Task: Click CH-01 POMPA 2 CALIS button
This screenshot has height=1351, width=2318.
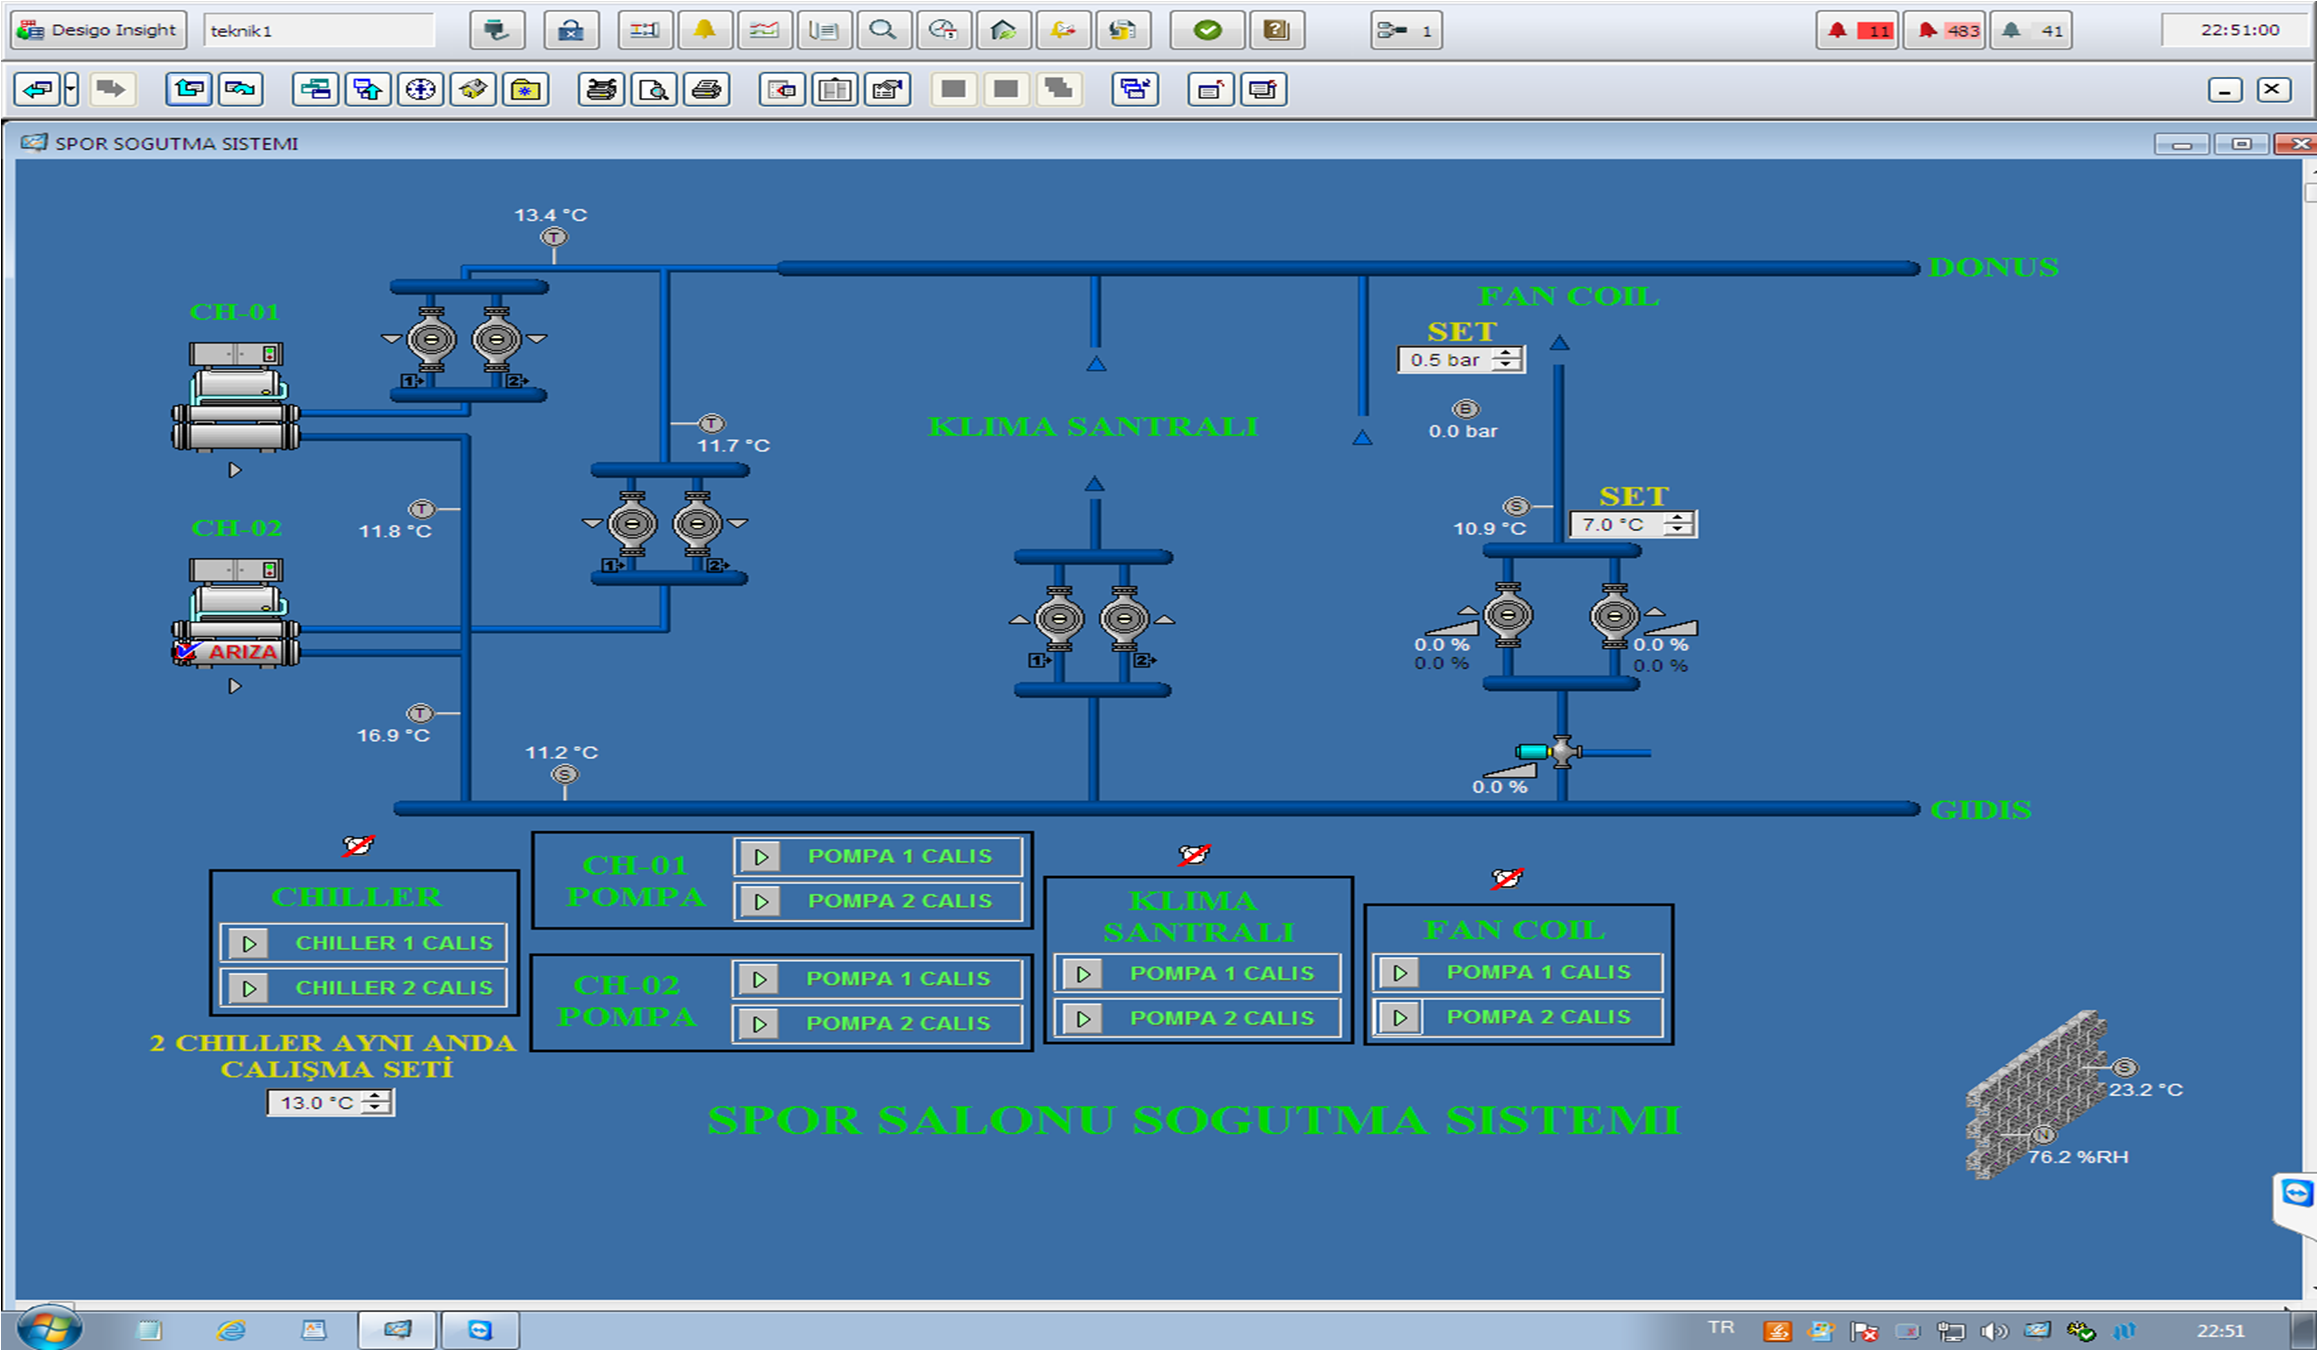Action: click(761, 901)
